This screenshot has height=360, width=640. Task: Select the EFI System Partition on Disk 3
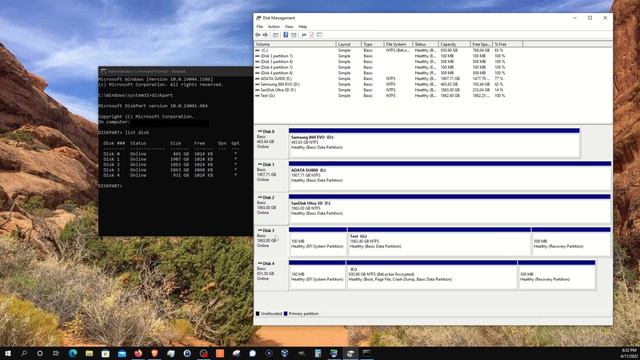tap(318, 242)
